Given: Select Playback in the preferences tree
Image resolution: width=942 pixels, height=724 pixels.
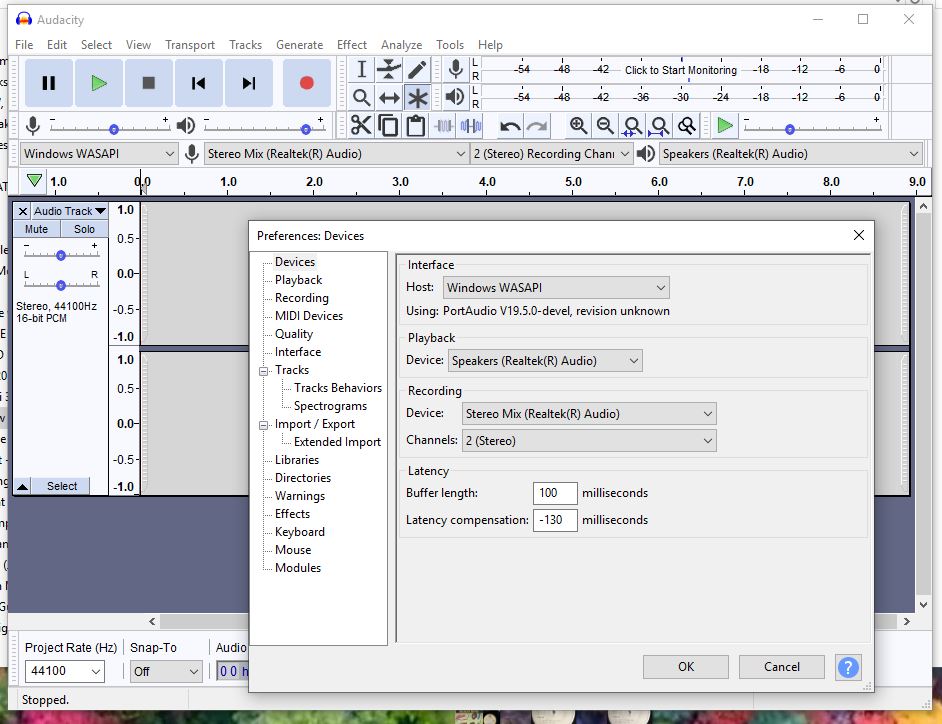Looking at the screenshot, I should pyautogui.click(x=298, y=280).
